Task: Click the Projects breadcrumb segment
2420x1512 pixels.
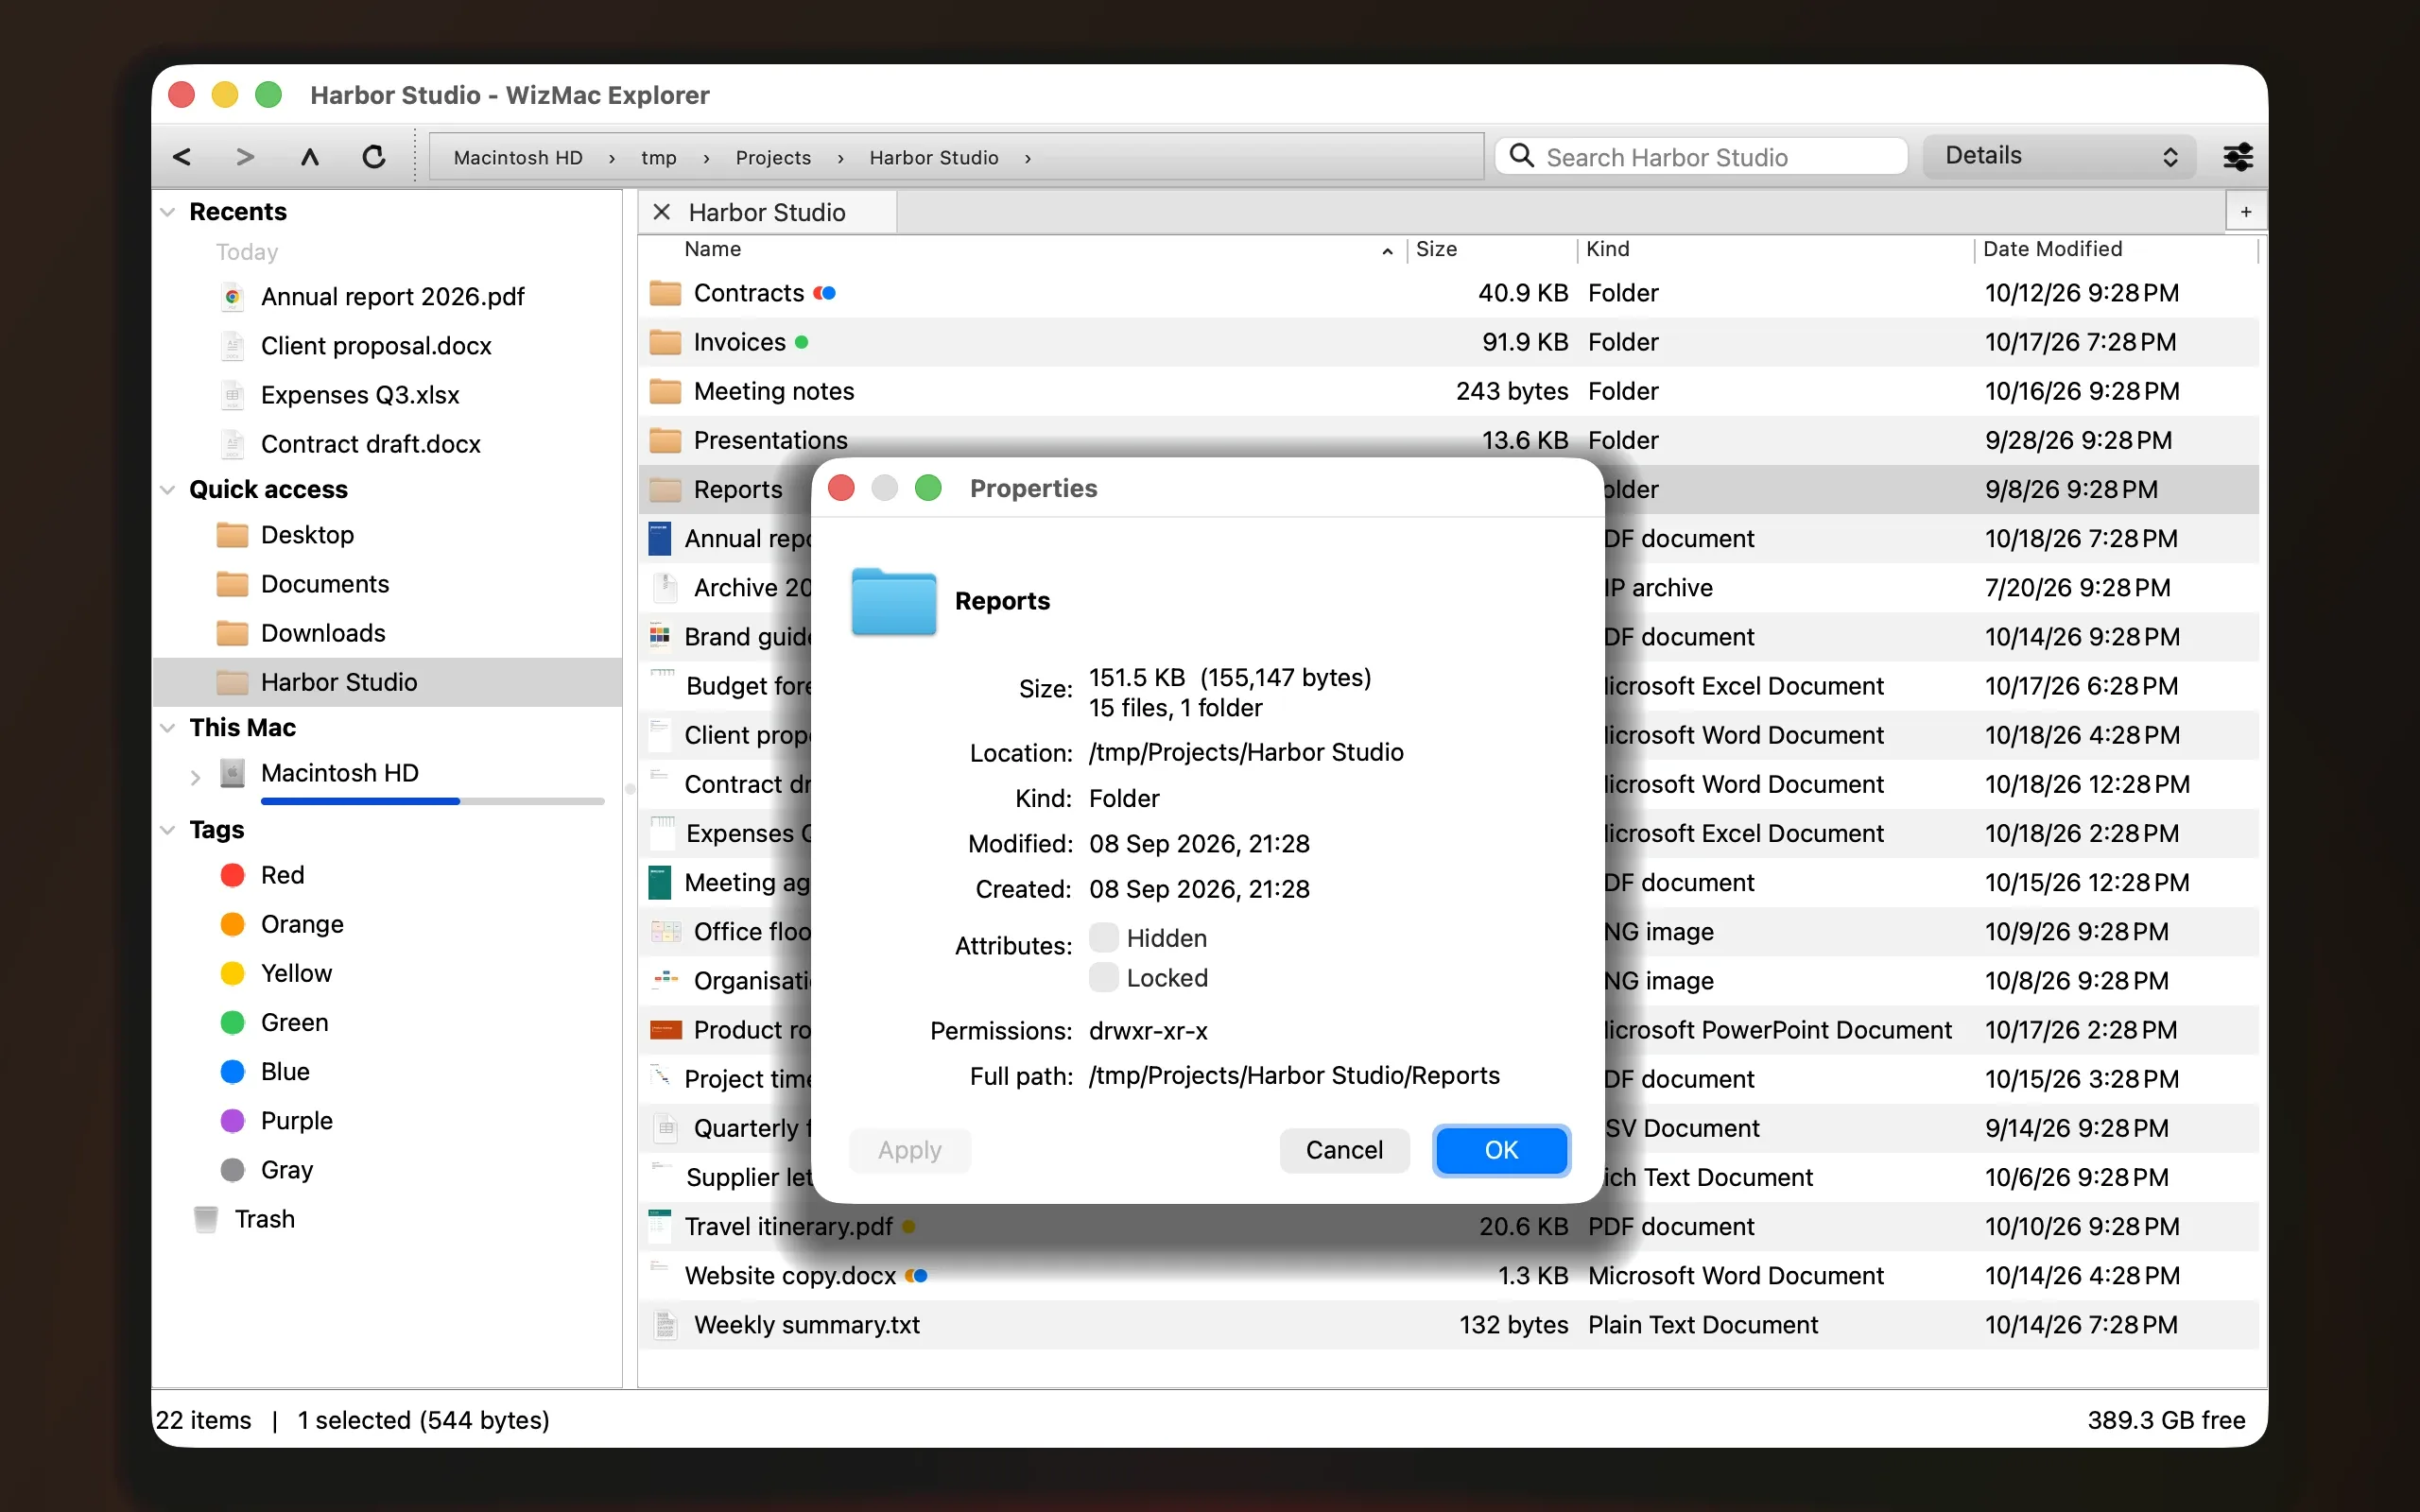Action: click(773, 158)
